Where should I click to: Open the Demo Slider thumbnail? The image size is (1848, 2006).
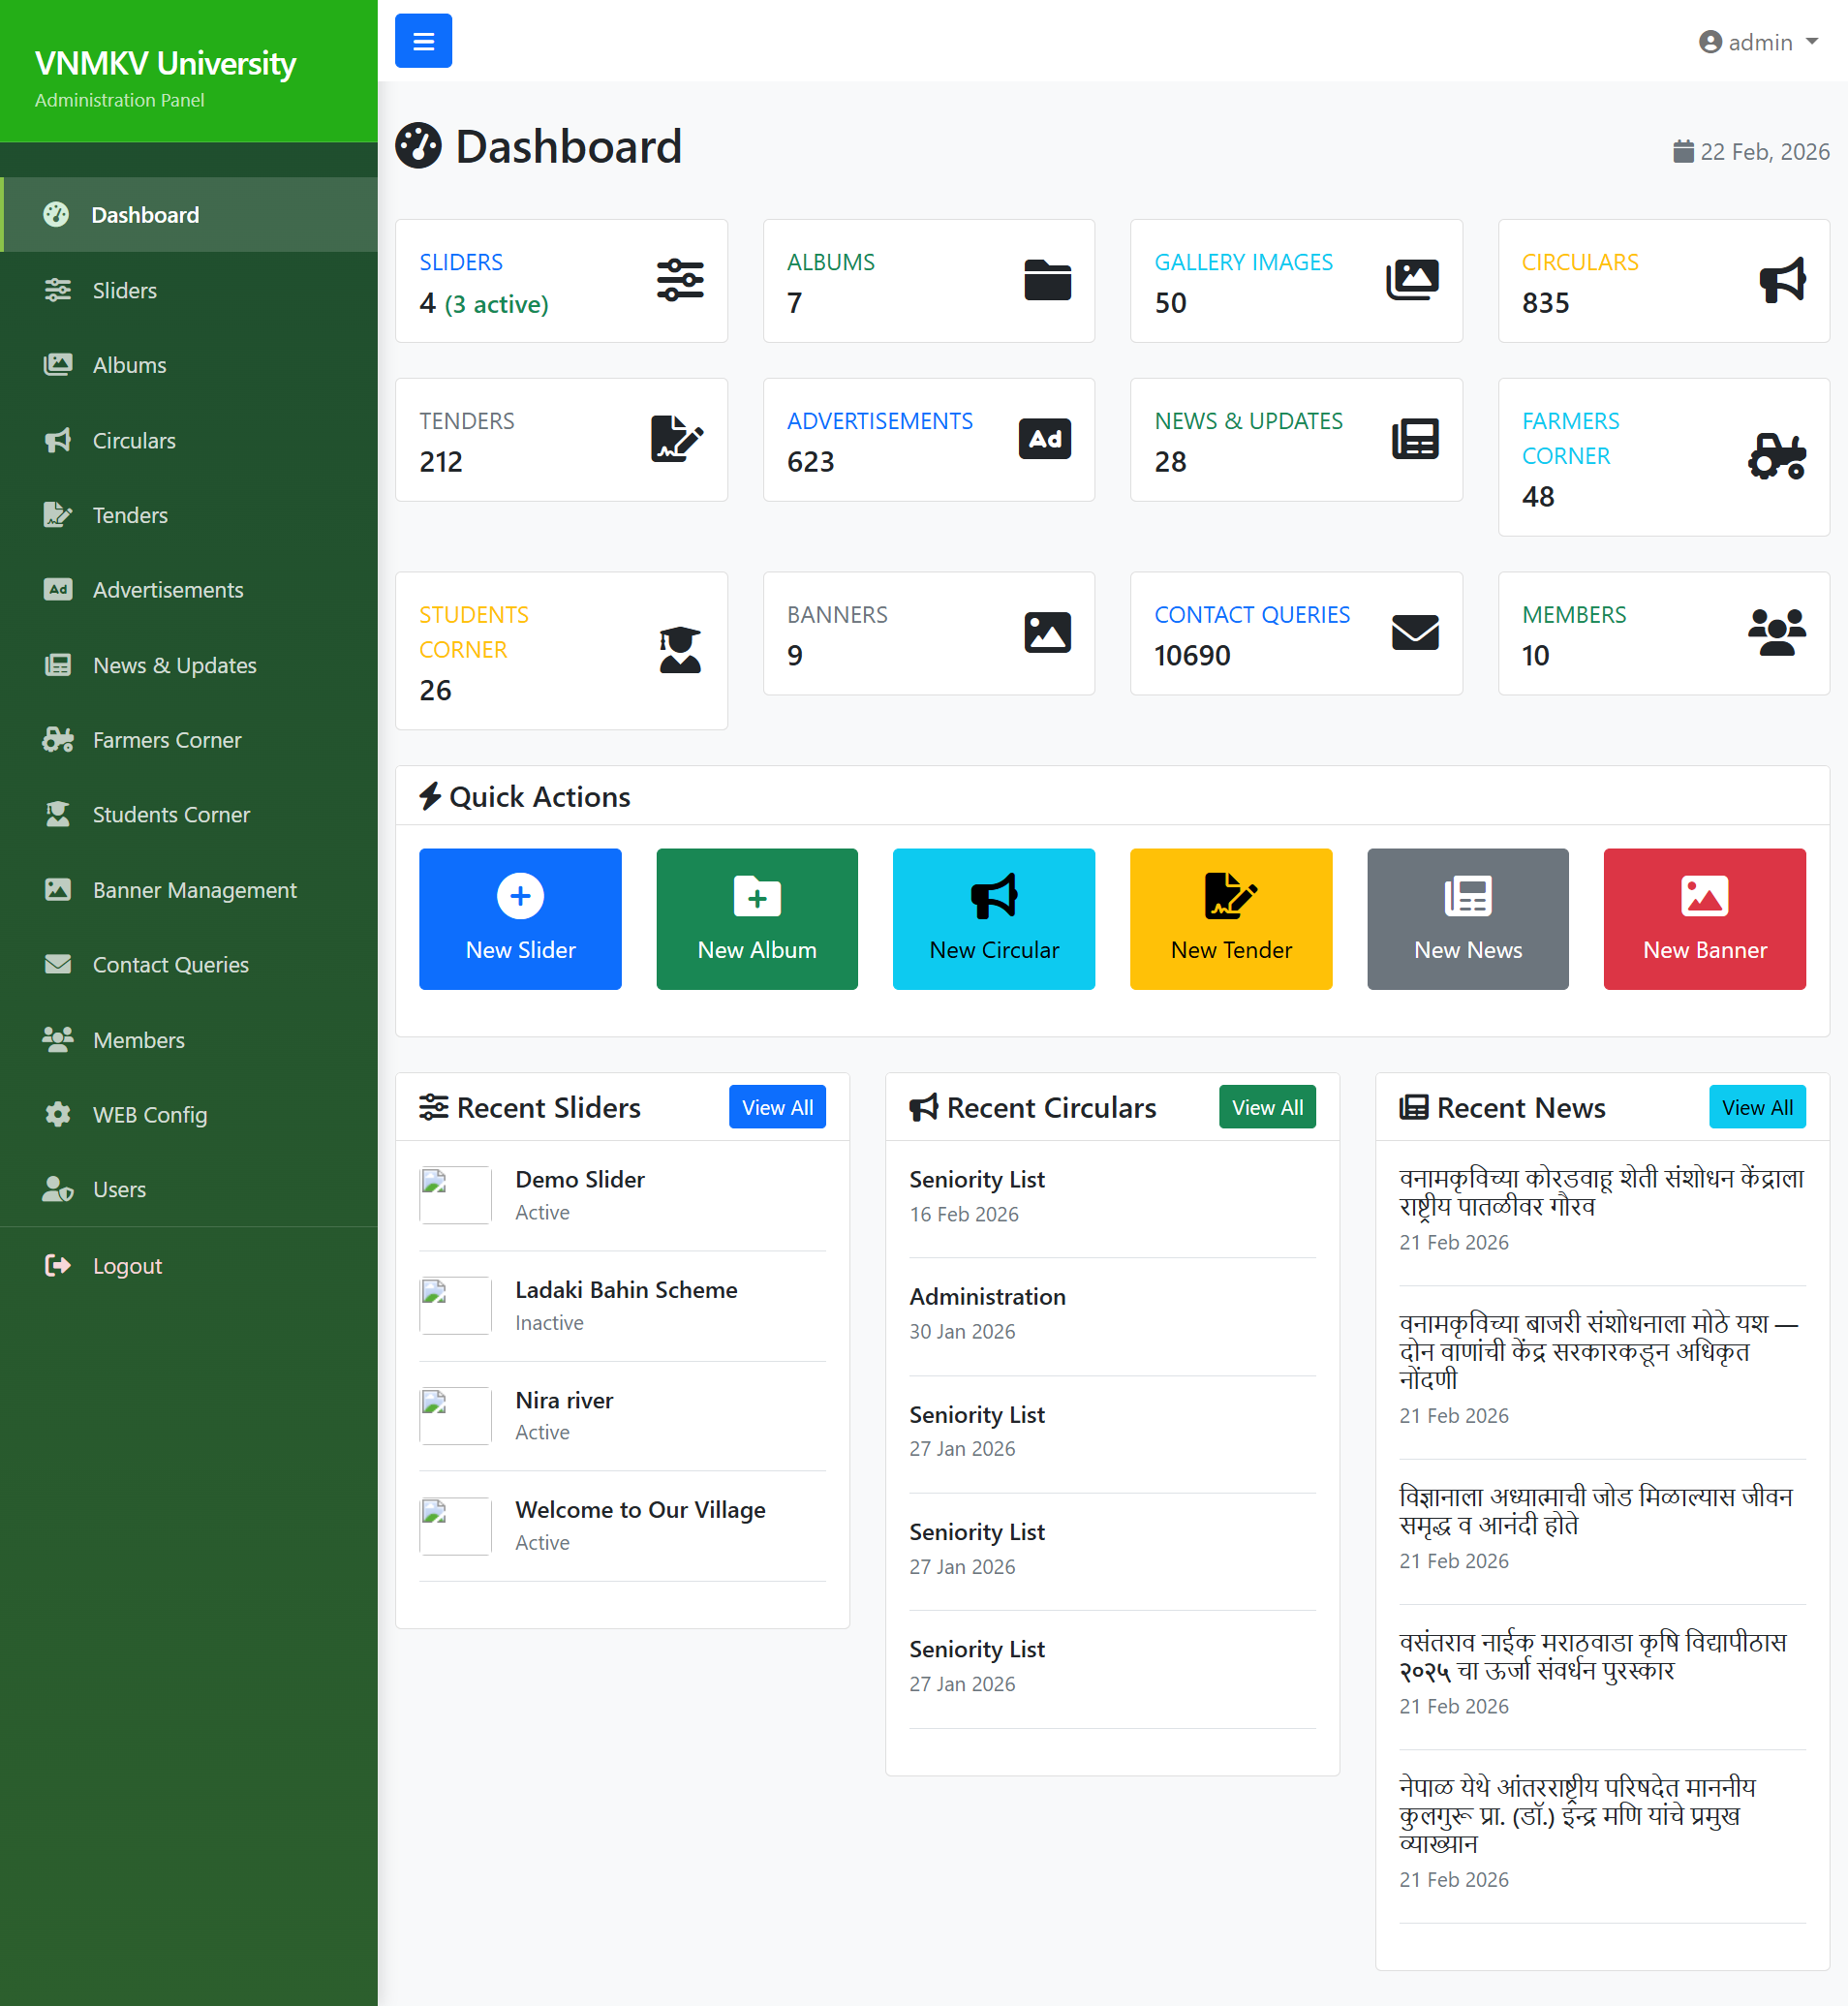point(455,1194)
